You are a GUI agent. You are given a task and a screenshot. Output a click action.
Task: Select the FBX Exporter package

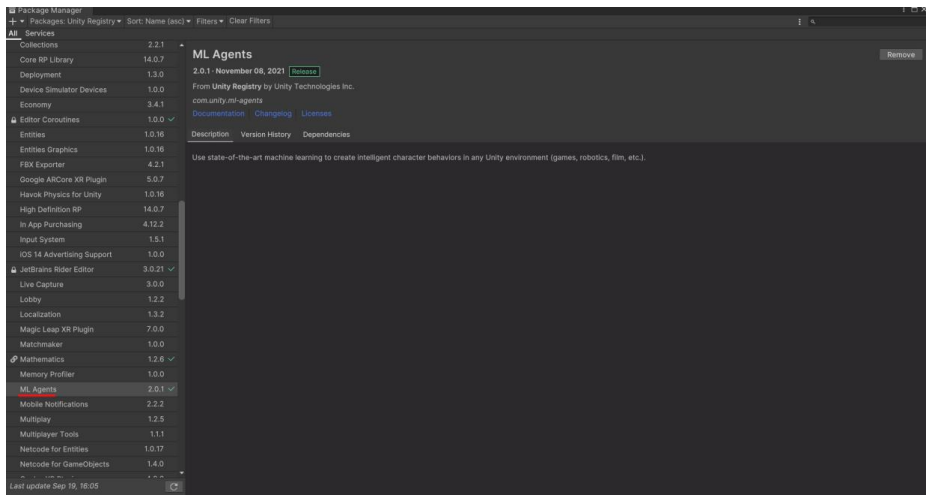click(92, 165)
